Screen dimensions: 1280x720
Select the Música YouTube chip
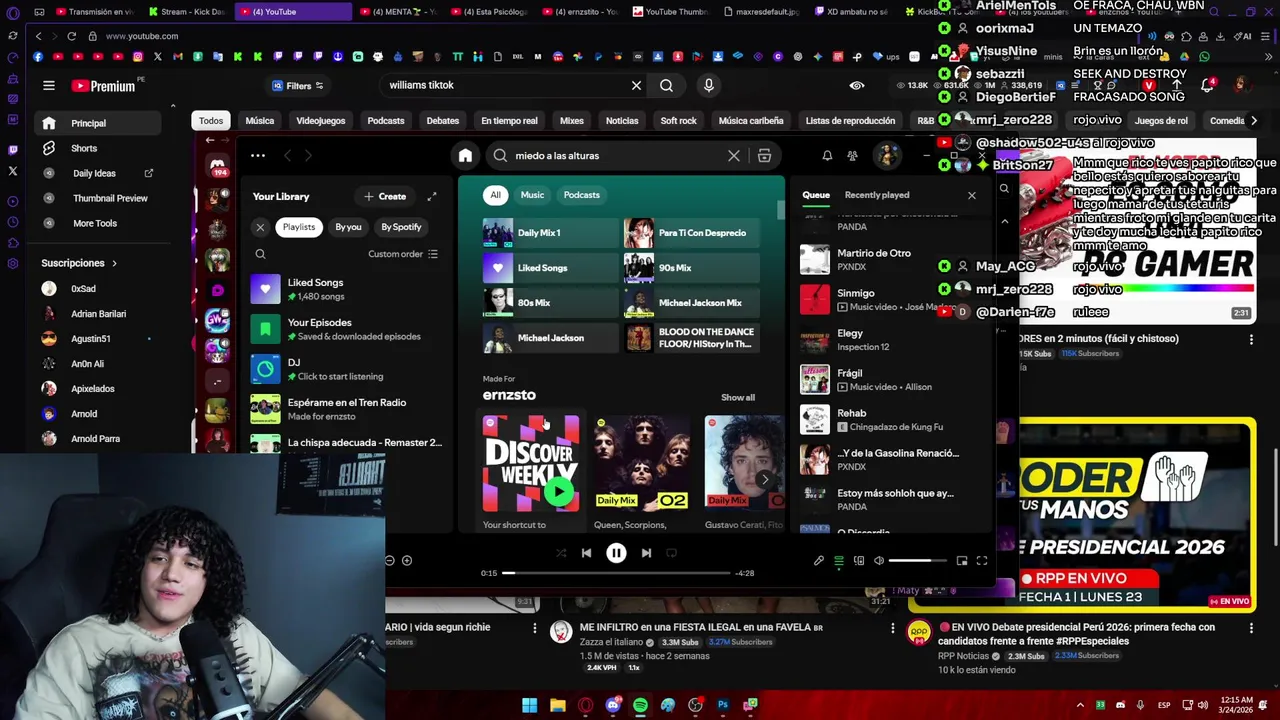[260, 121]
